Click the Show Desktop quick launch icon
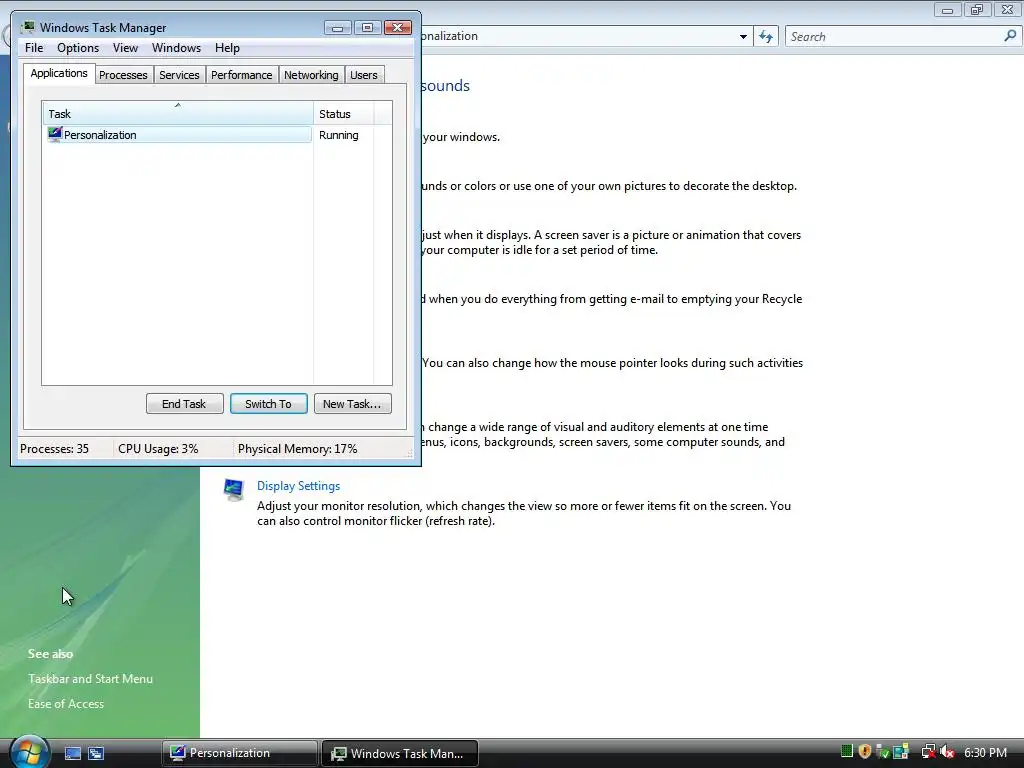 (72, 753)
